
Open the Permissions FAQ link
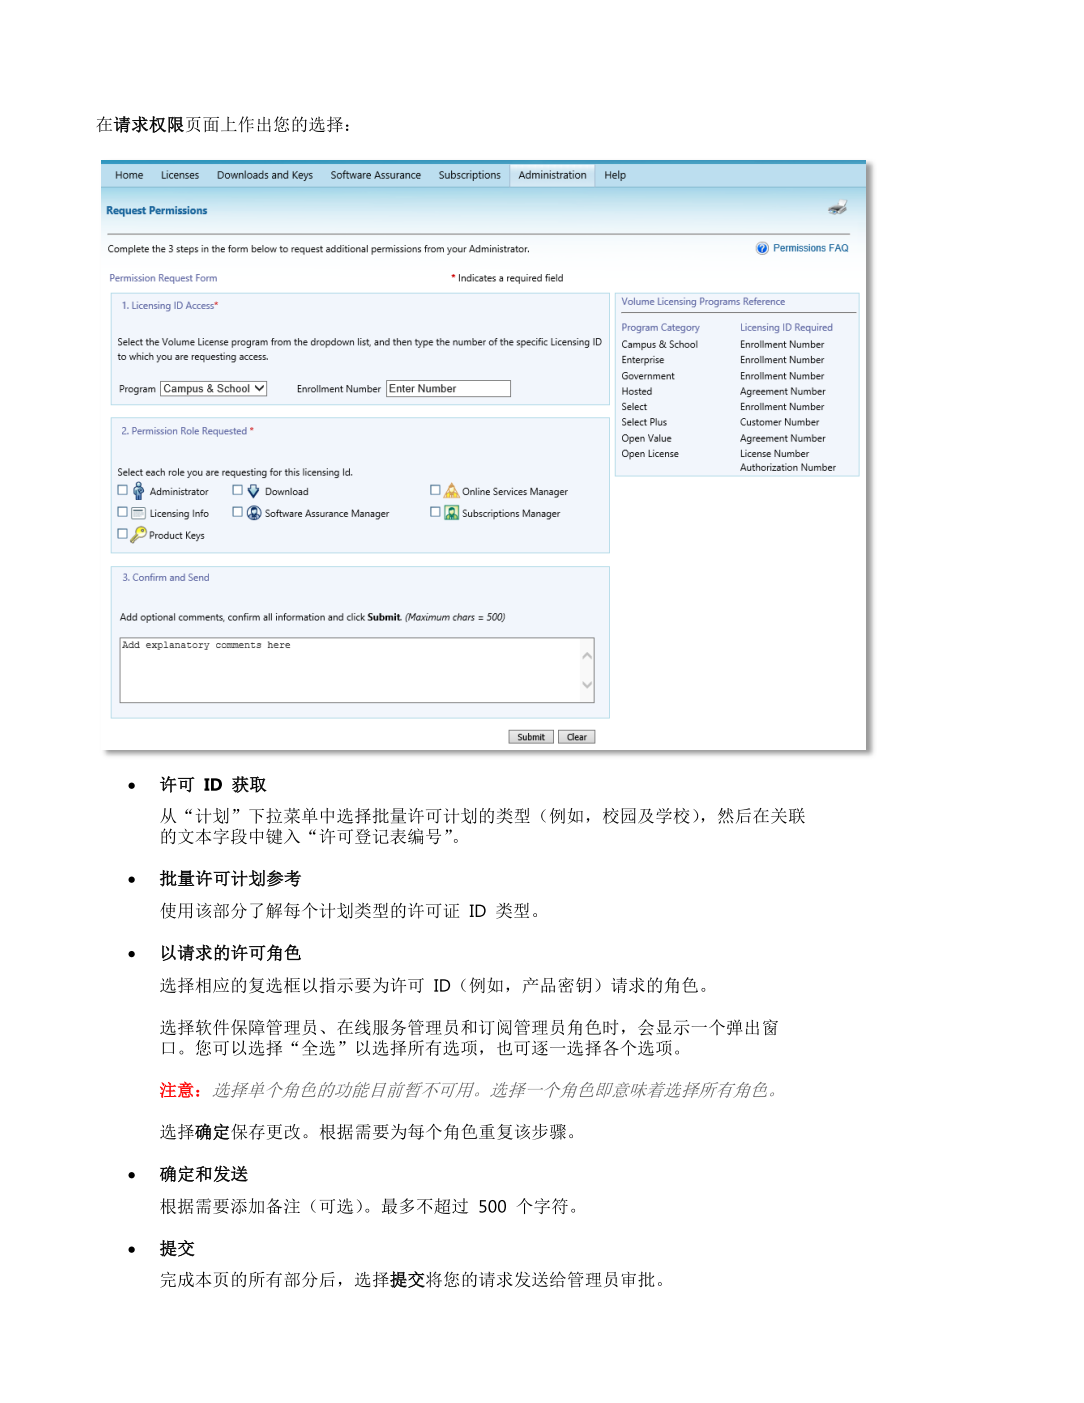click(810, 248)
